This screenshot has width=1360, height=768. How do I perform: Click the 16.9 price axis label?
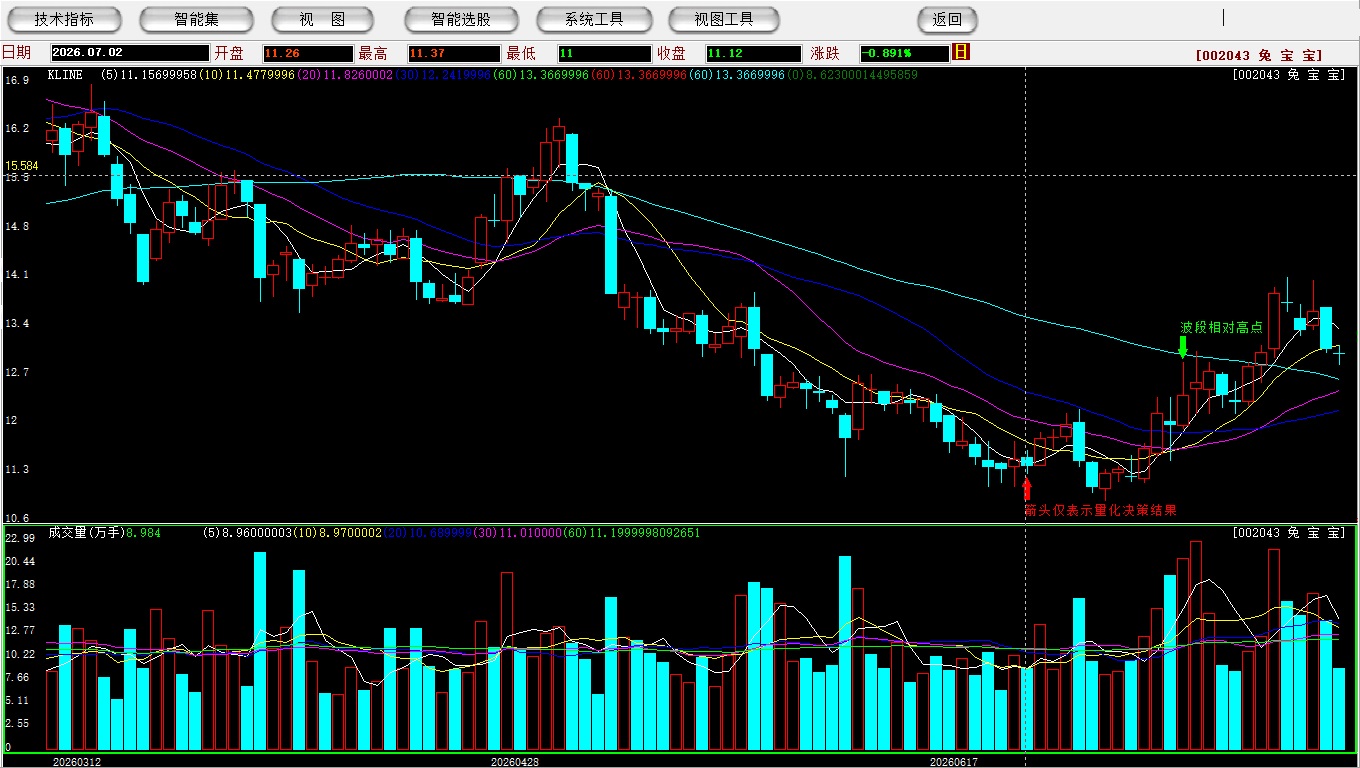[x=17, y=79]
